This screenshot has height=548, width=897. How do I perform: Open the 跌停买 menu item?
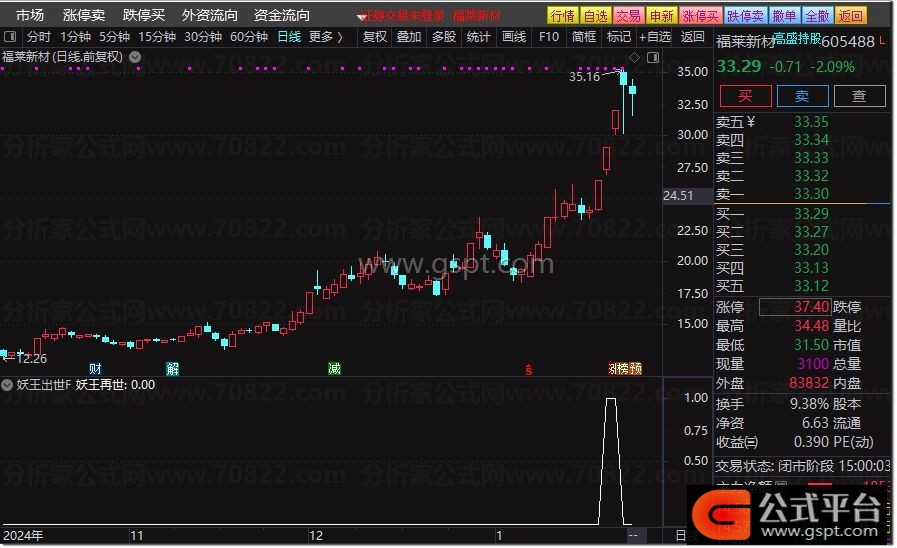point(144,15)
